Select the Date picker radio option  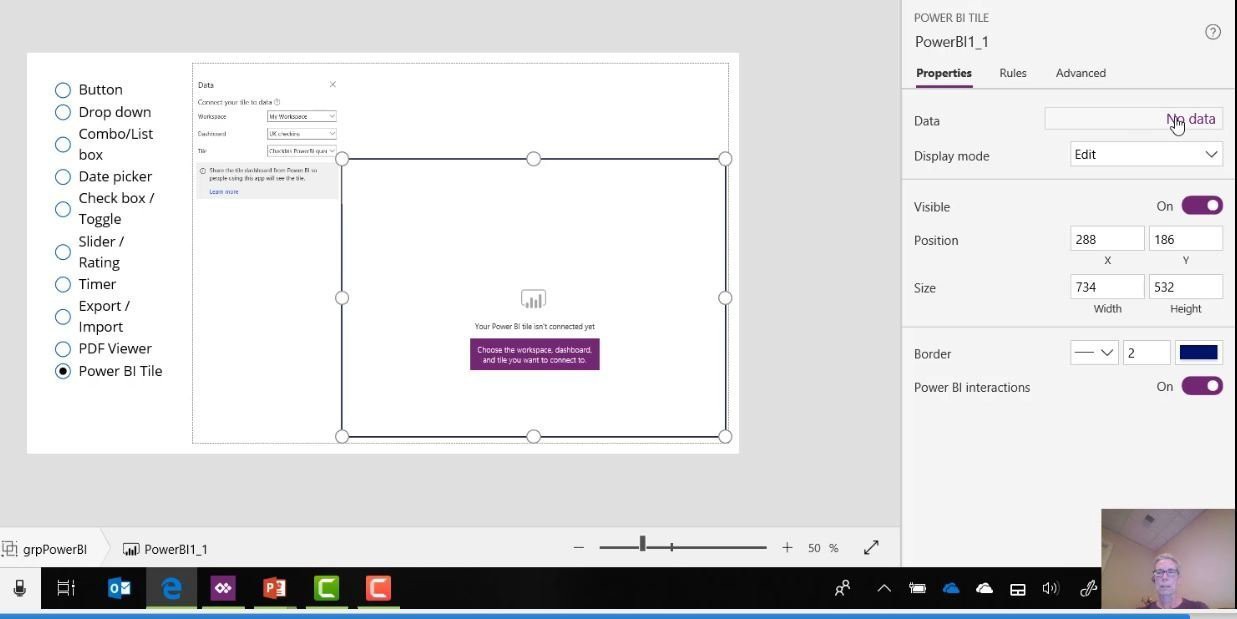(x=63, y=177)
